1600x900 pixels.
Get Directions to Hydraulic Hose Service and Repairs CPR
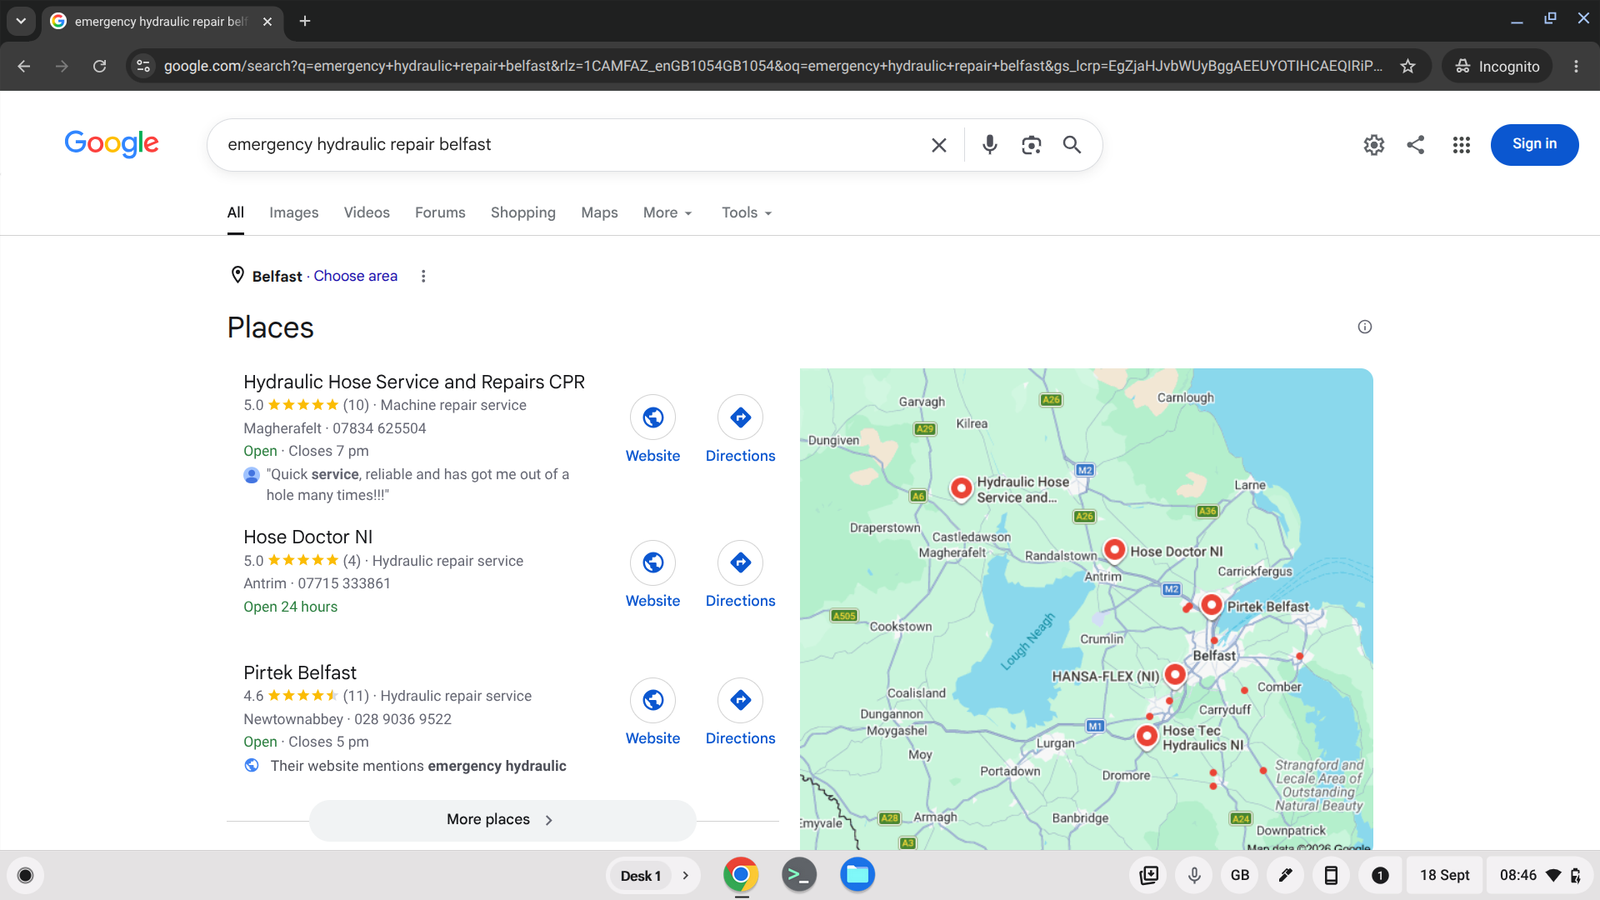click(x=740, y=430)
